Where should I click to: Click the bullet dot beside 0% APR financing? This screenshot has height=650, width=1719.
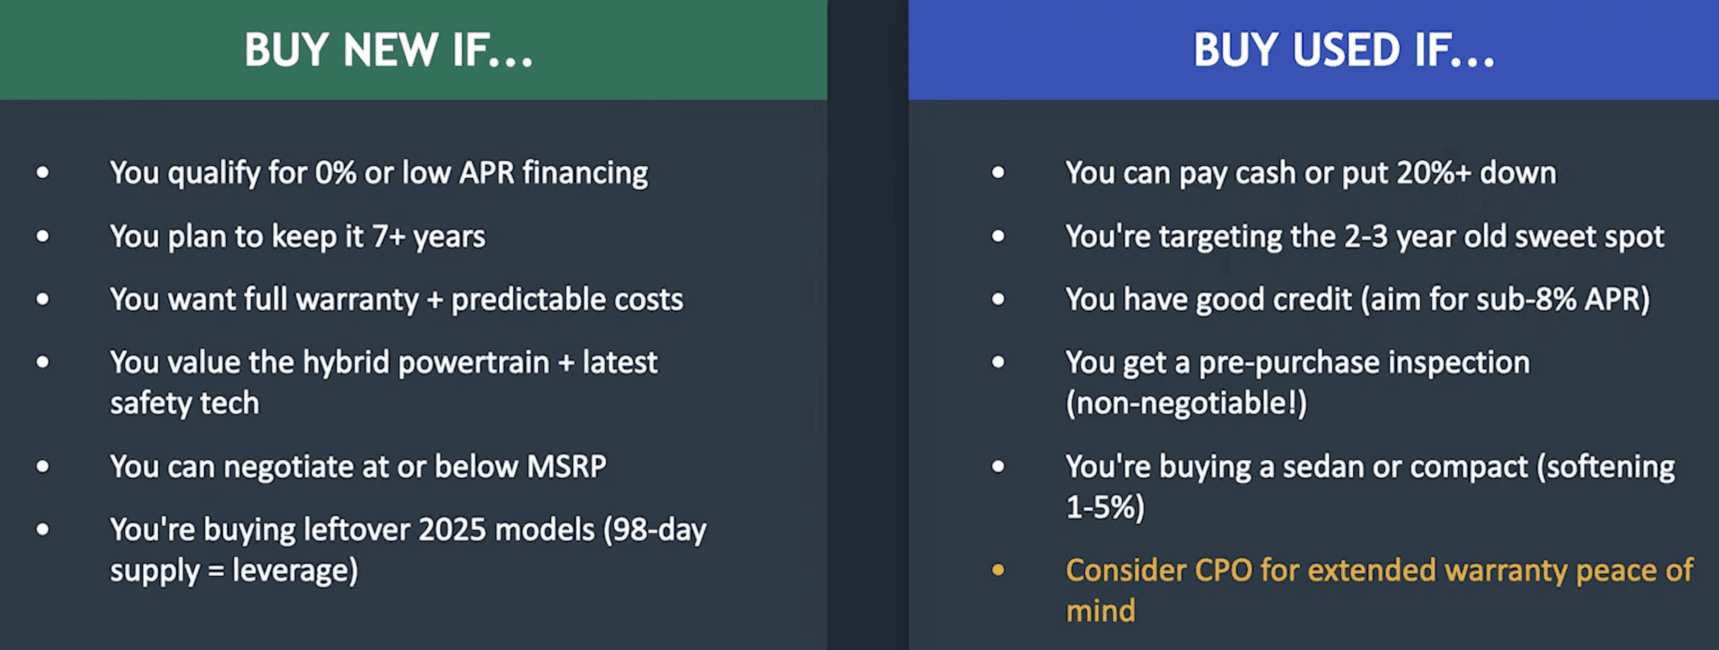43,173
